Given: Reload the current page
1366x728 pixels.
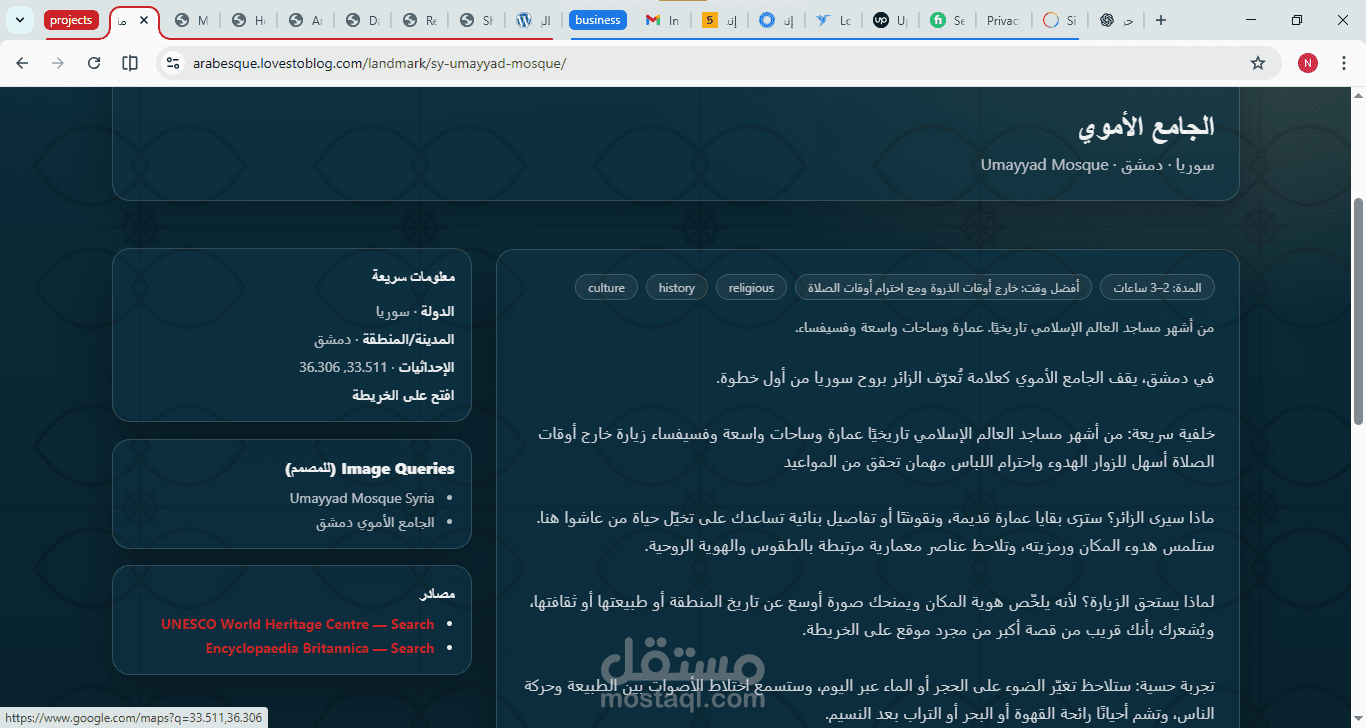Looking at the screenshot, I should click(94, 63).
